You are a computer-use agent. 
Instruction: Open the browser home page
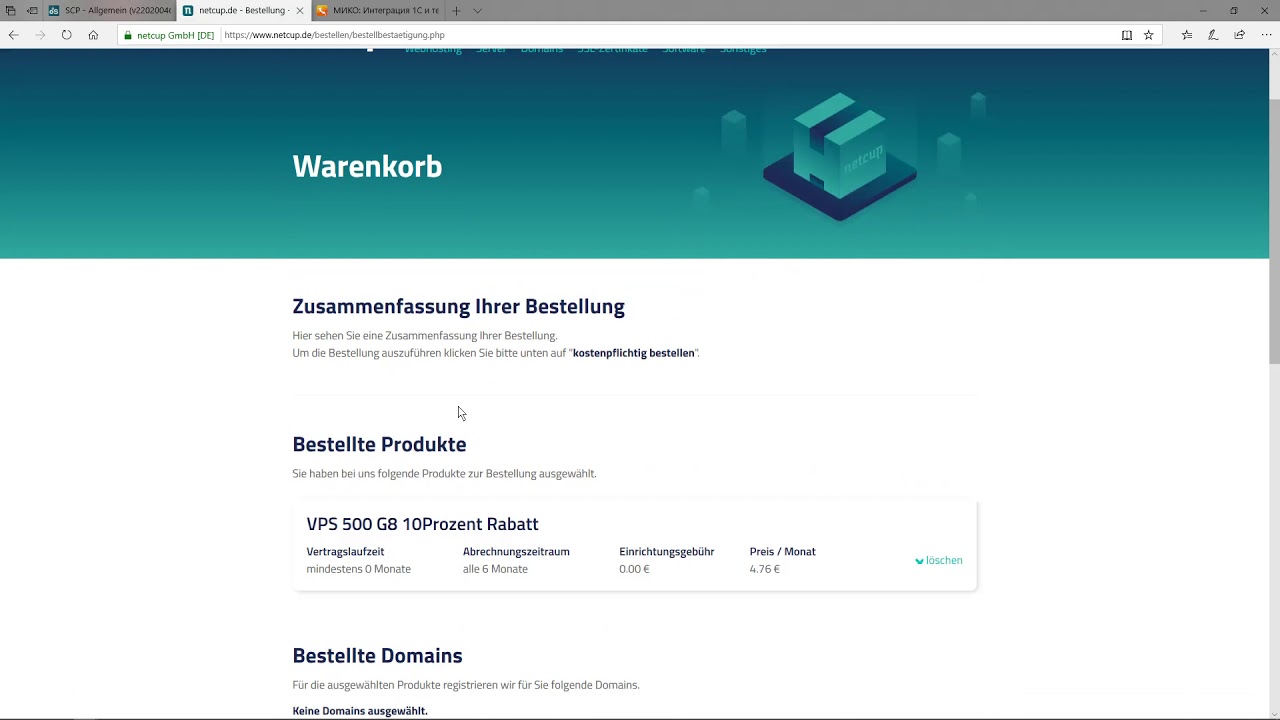click(93, 35)
